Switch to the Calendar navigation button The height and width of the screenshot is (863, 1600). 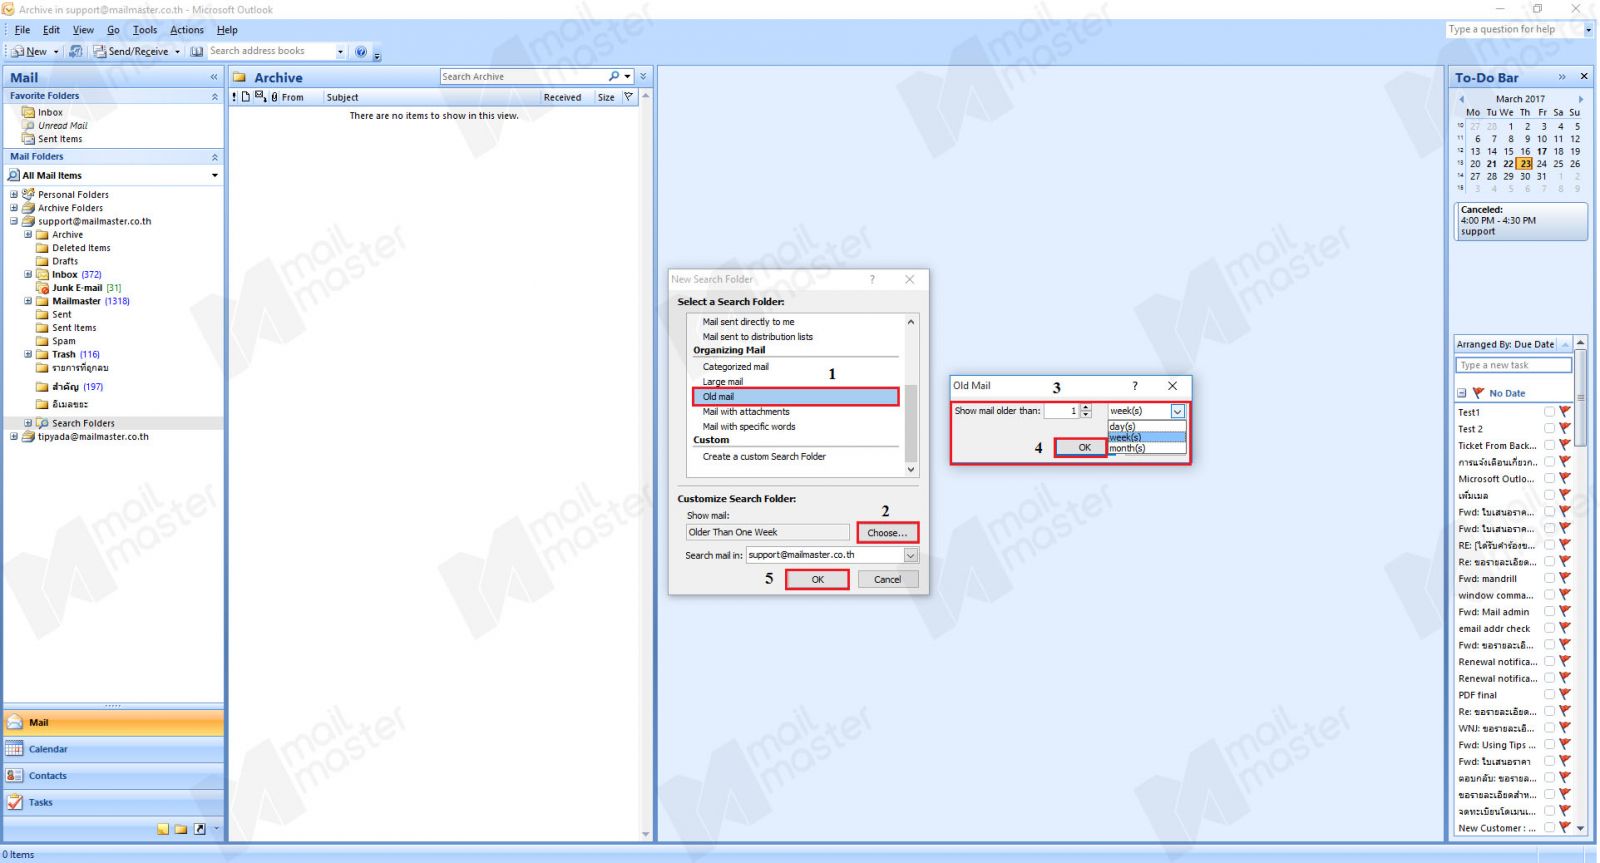point(113,749)
